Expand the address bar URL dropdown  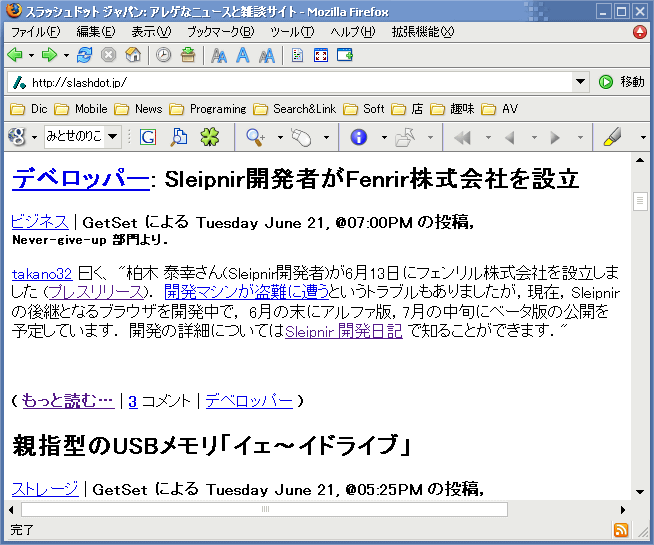tap(580, 81)
